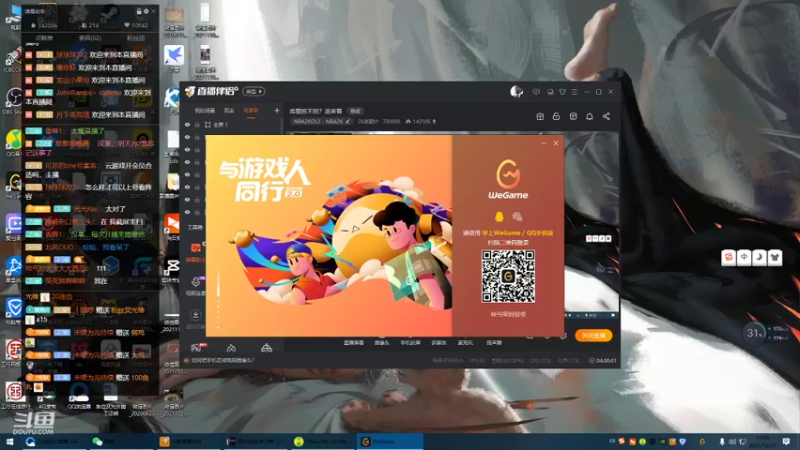800x450 pixels.
Task: Click the WeChat login icon in WeGame
Action: [517, 216]
